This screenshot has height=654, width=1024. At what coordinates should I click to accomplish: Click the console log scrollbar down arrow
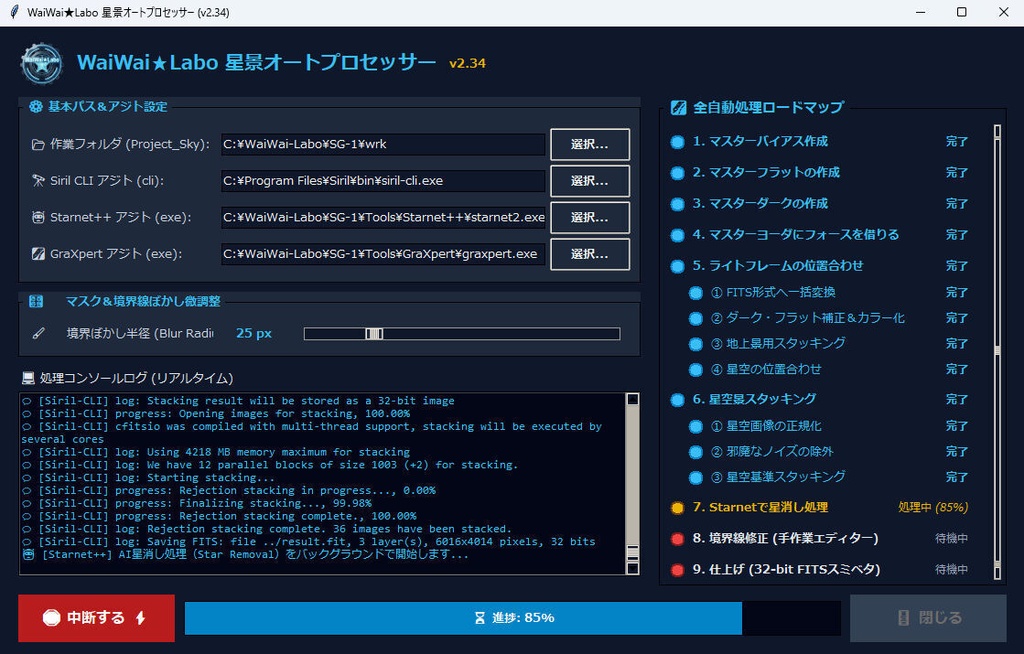[x=632, y=568]
